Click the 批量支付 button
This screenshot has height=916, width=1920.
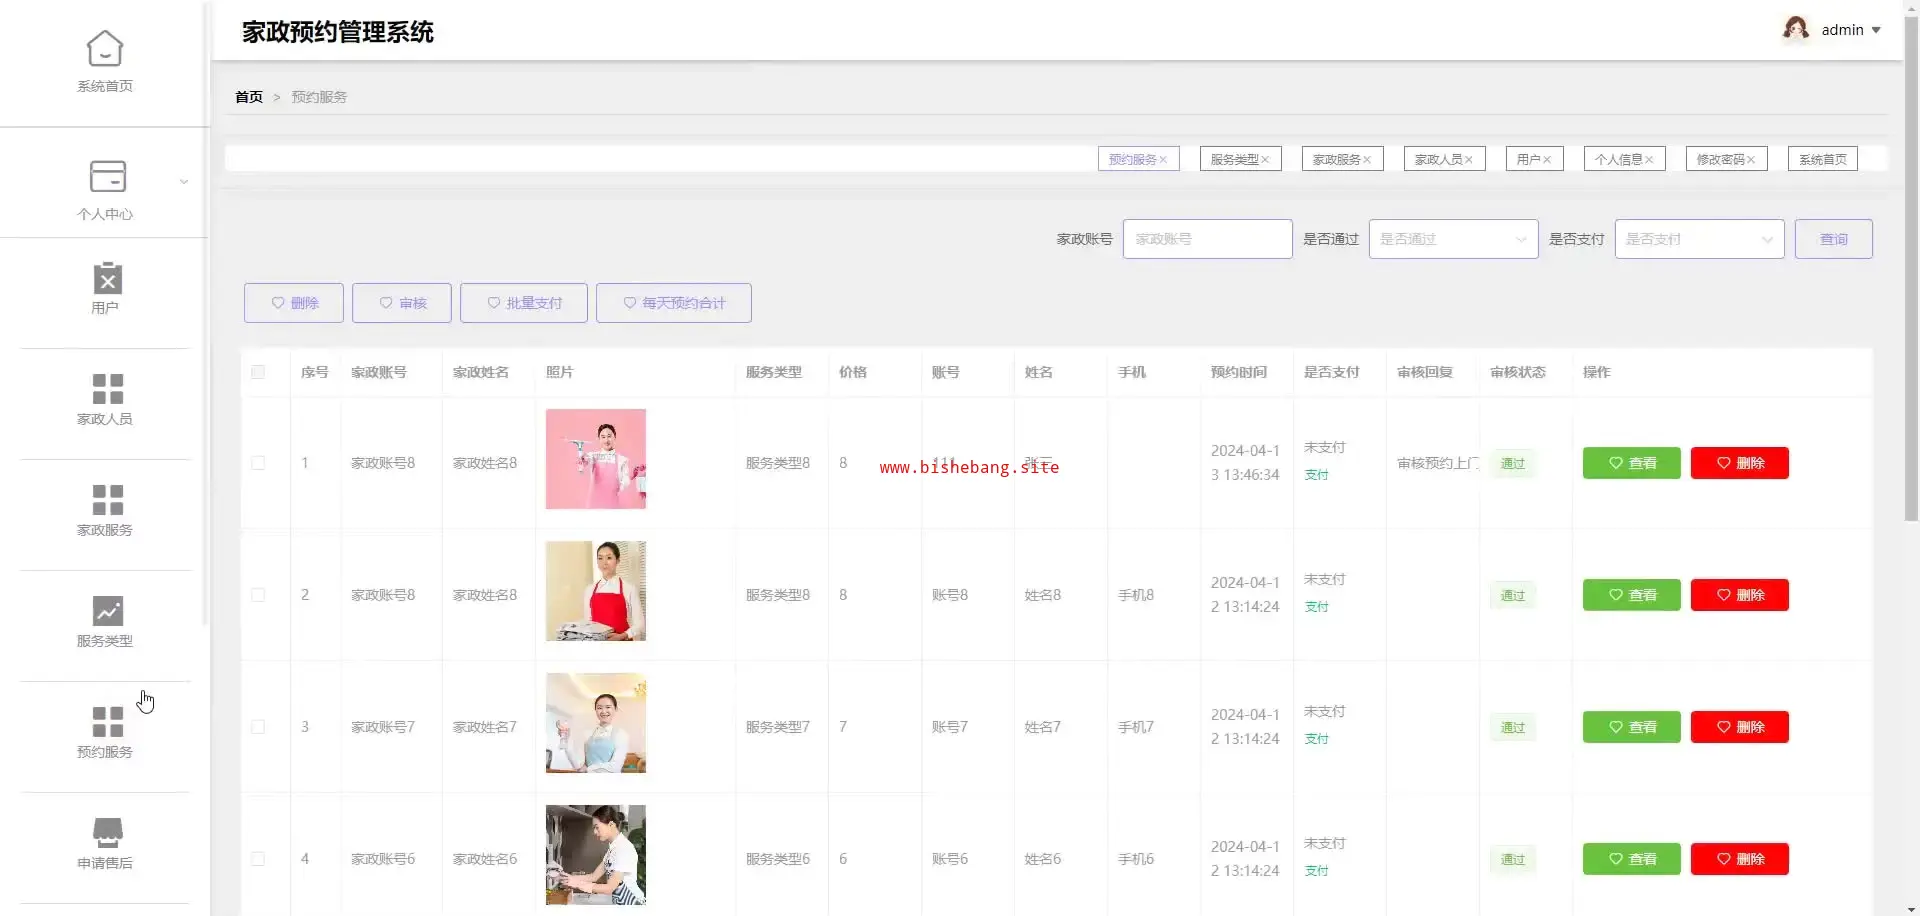tap(524, 303)
